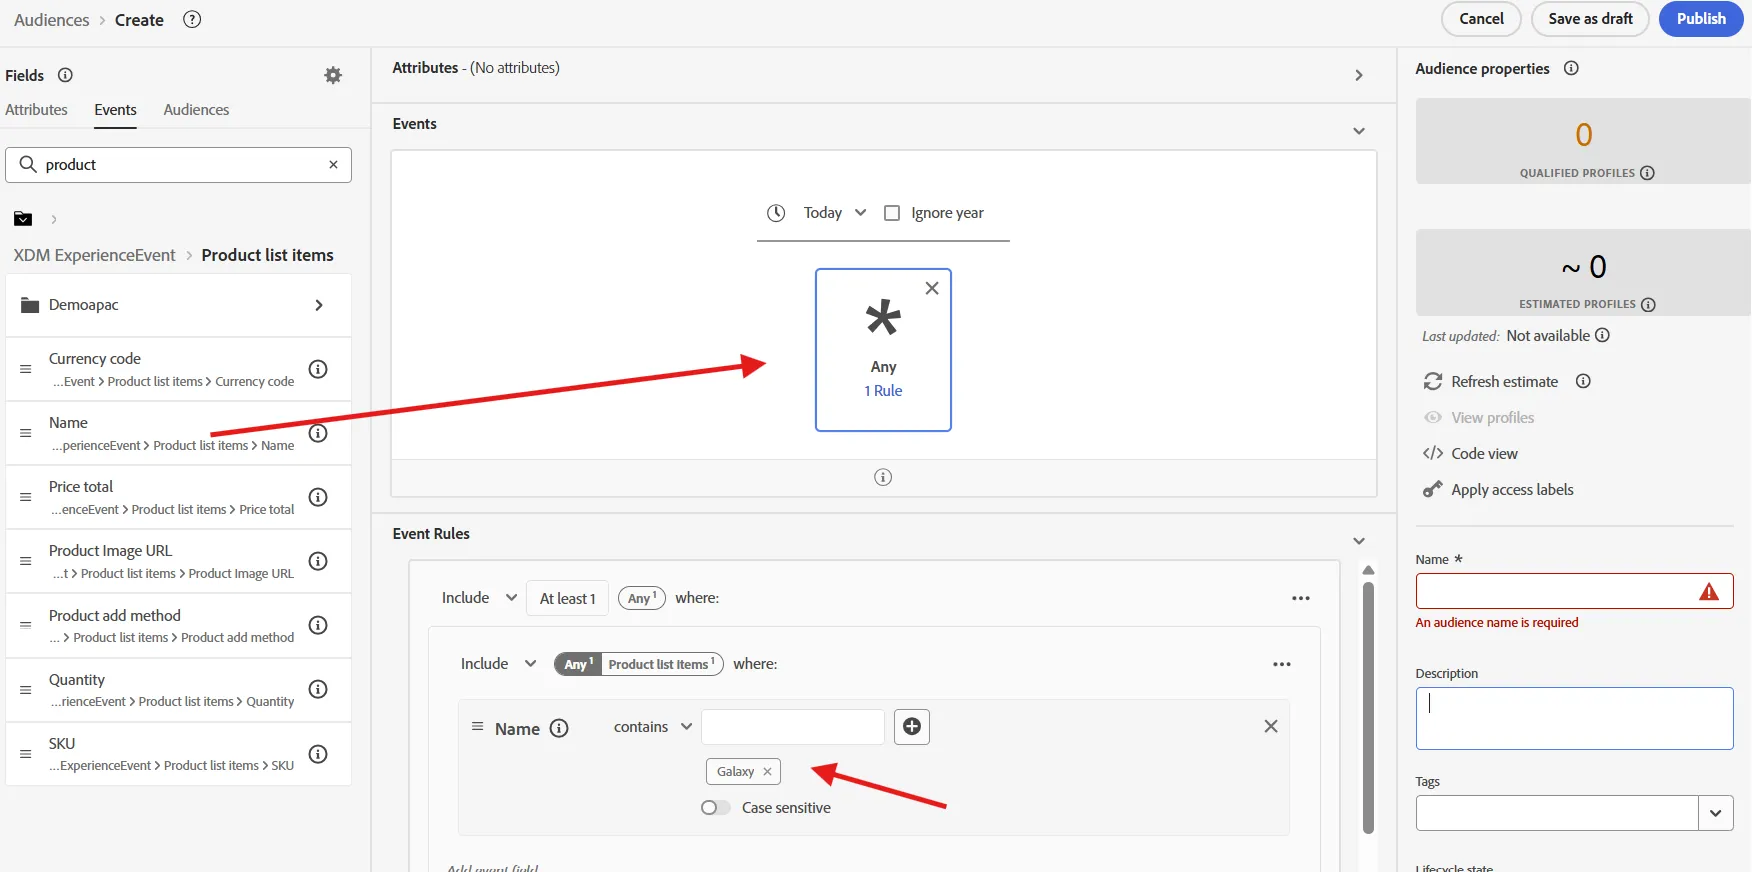The height and width of the screenshot is (872, 1752).
Task: Add a value with the plus button
Action: [912, 727]
